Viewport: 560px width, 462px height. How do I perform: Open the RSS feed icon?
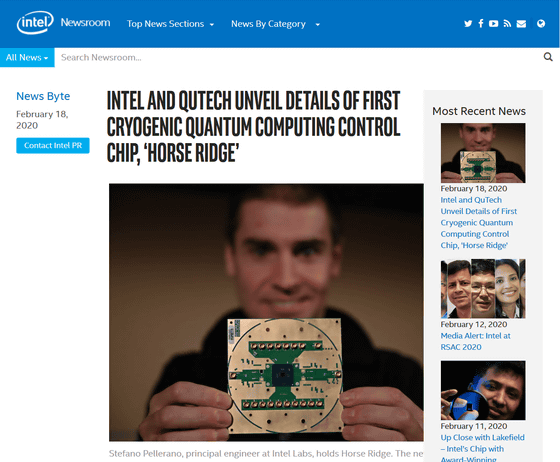507,24
